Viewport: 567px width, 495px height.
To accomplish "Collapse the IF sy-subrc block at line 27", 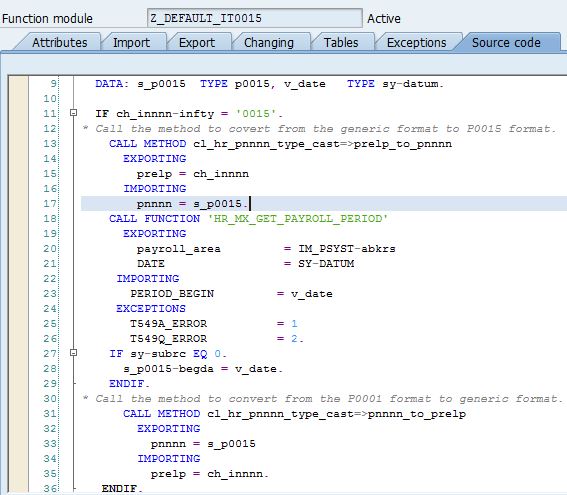I will point(73,353).
